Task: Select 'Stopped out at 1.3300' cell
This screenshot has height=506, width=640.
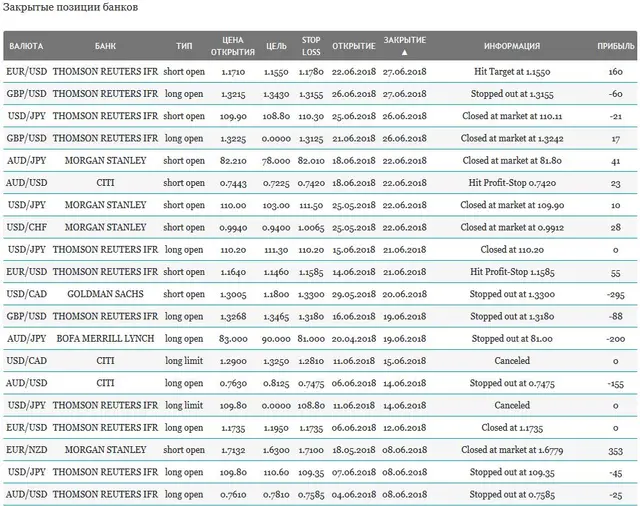Action: click(512, 294)
